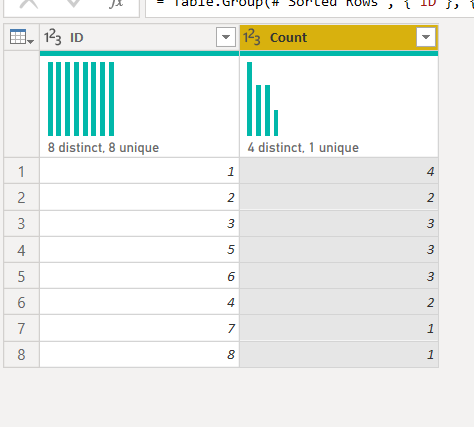474x427 pixels.
Task: Select row number 6
Action: (21, 302)
